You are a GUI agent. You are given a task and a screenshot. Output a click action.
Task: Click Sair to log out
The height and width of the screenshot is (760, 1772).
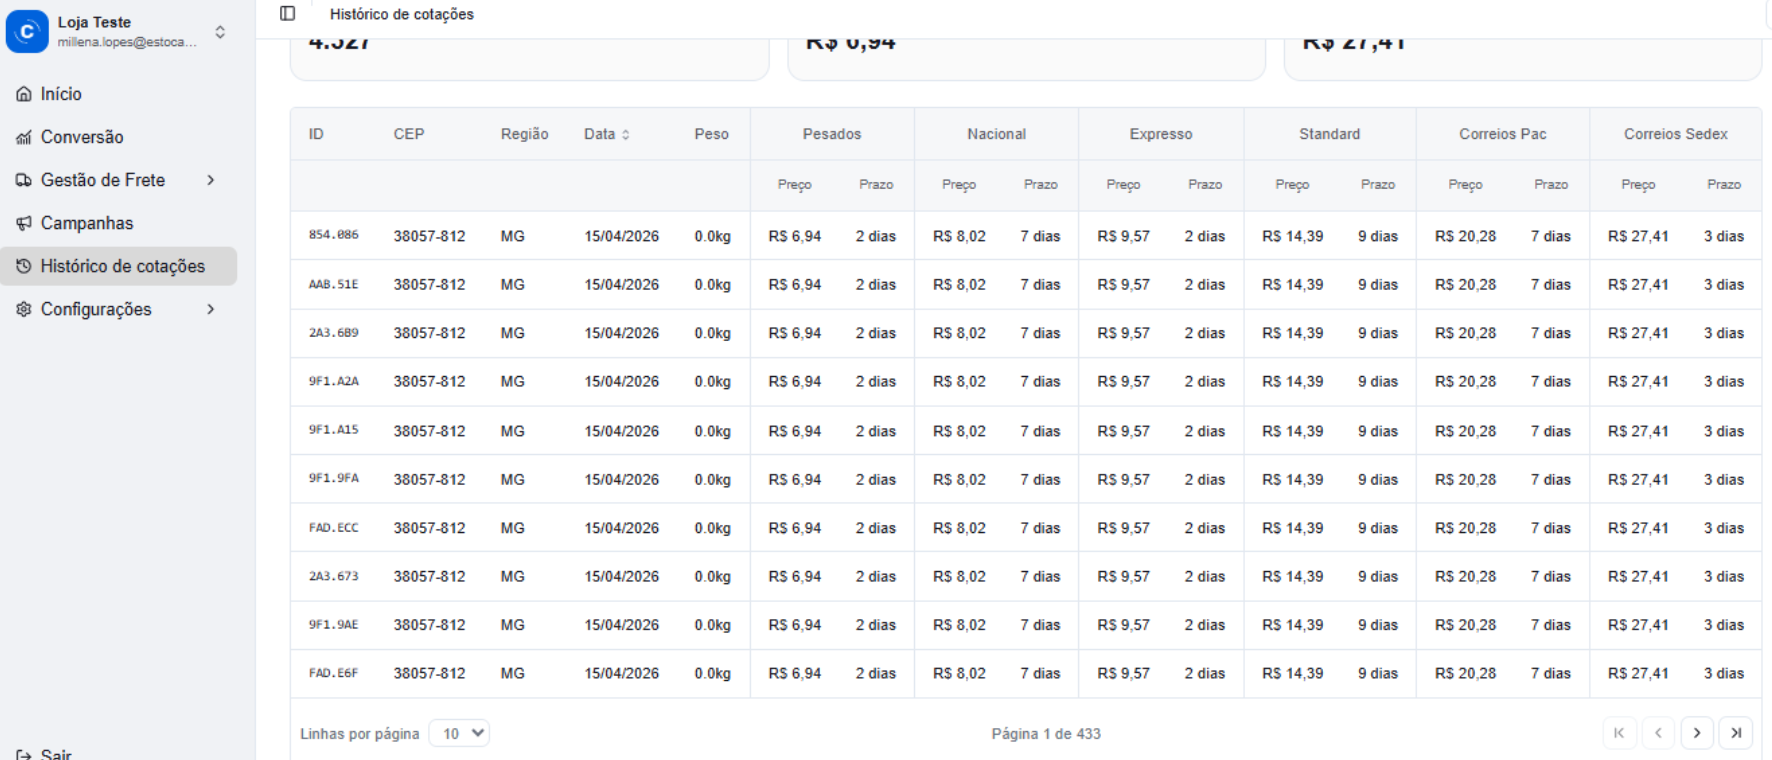click(x=55, y=754)
